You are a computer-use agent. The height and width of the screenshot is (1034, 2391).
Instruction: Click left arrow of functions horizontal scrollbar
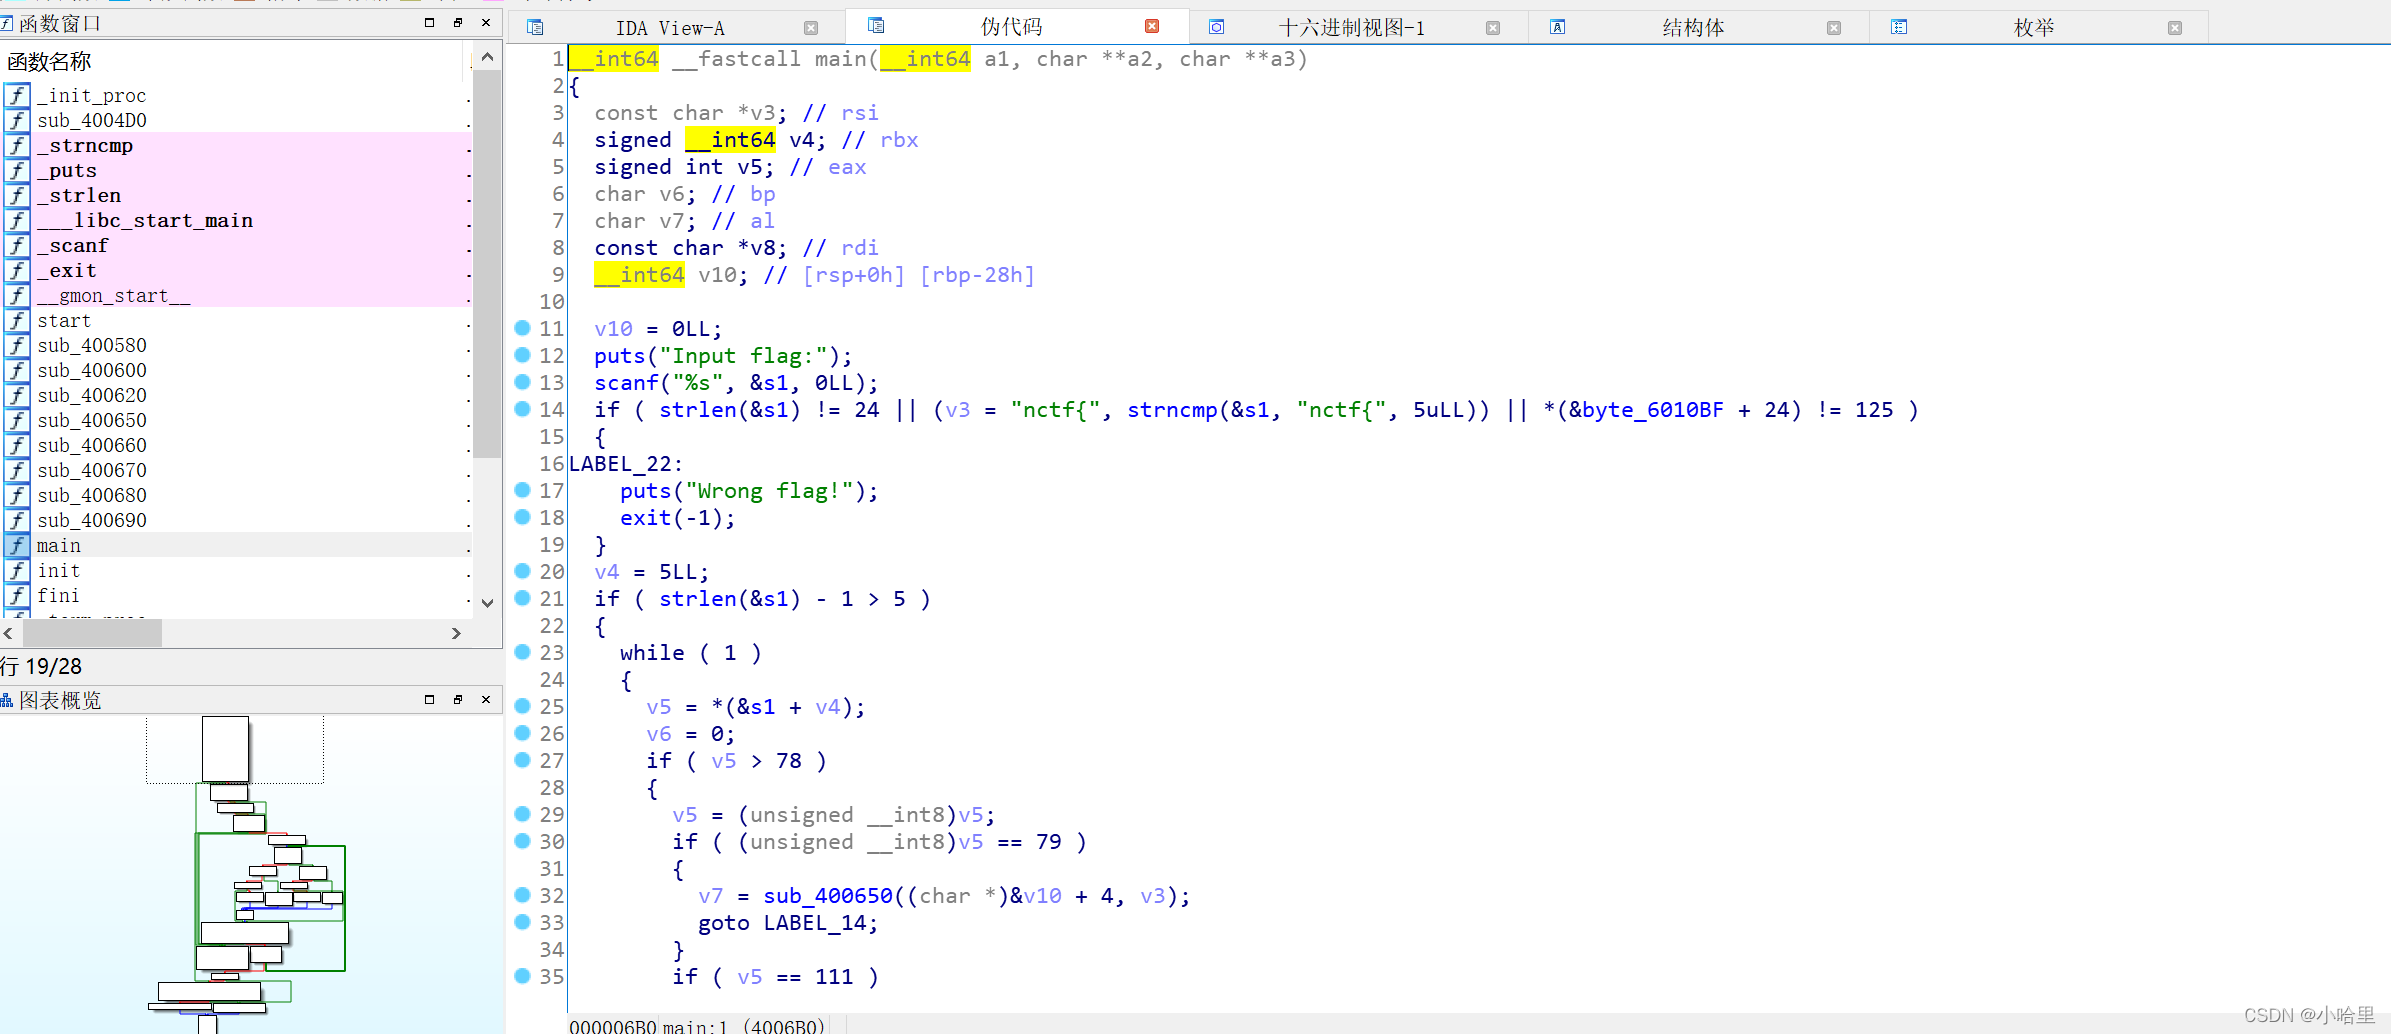click(x=9, y=633)
